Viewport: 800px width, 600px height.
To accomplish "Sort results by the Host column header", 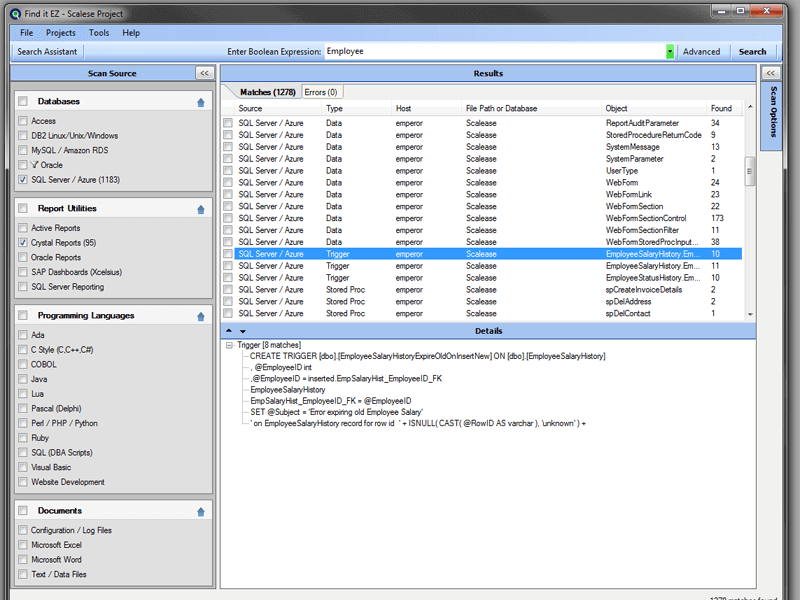I will [427, 108].
